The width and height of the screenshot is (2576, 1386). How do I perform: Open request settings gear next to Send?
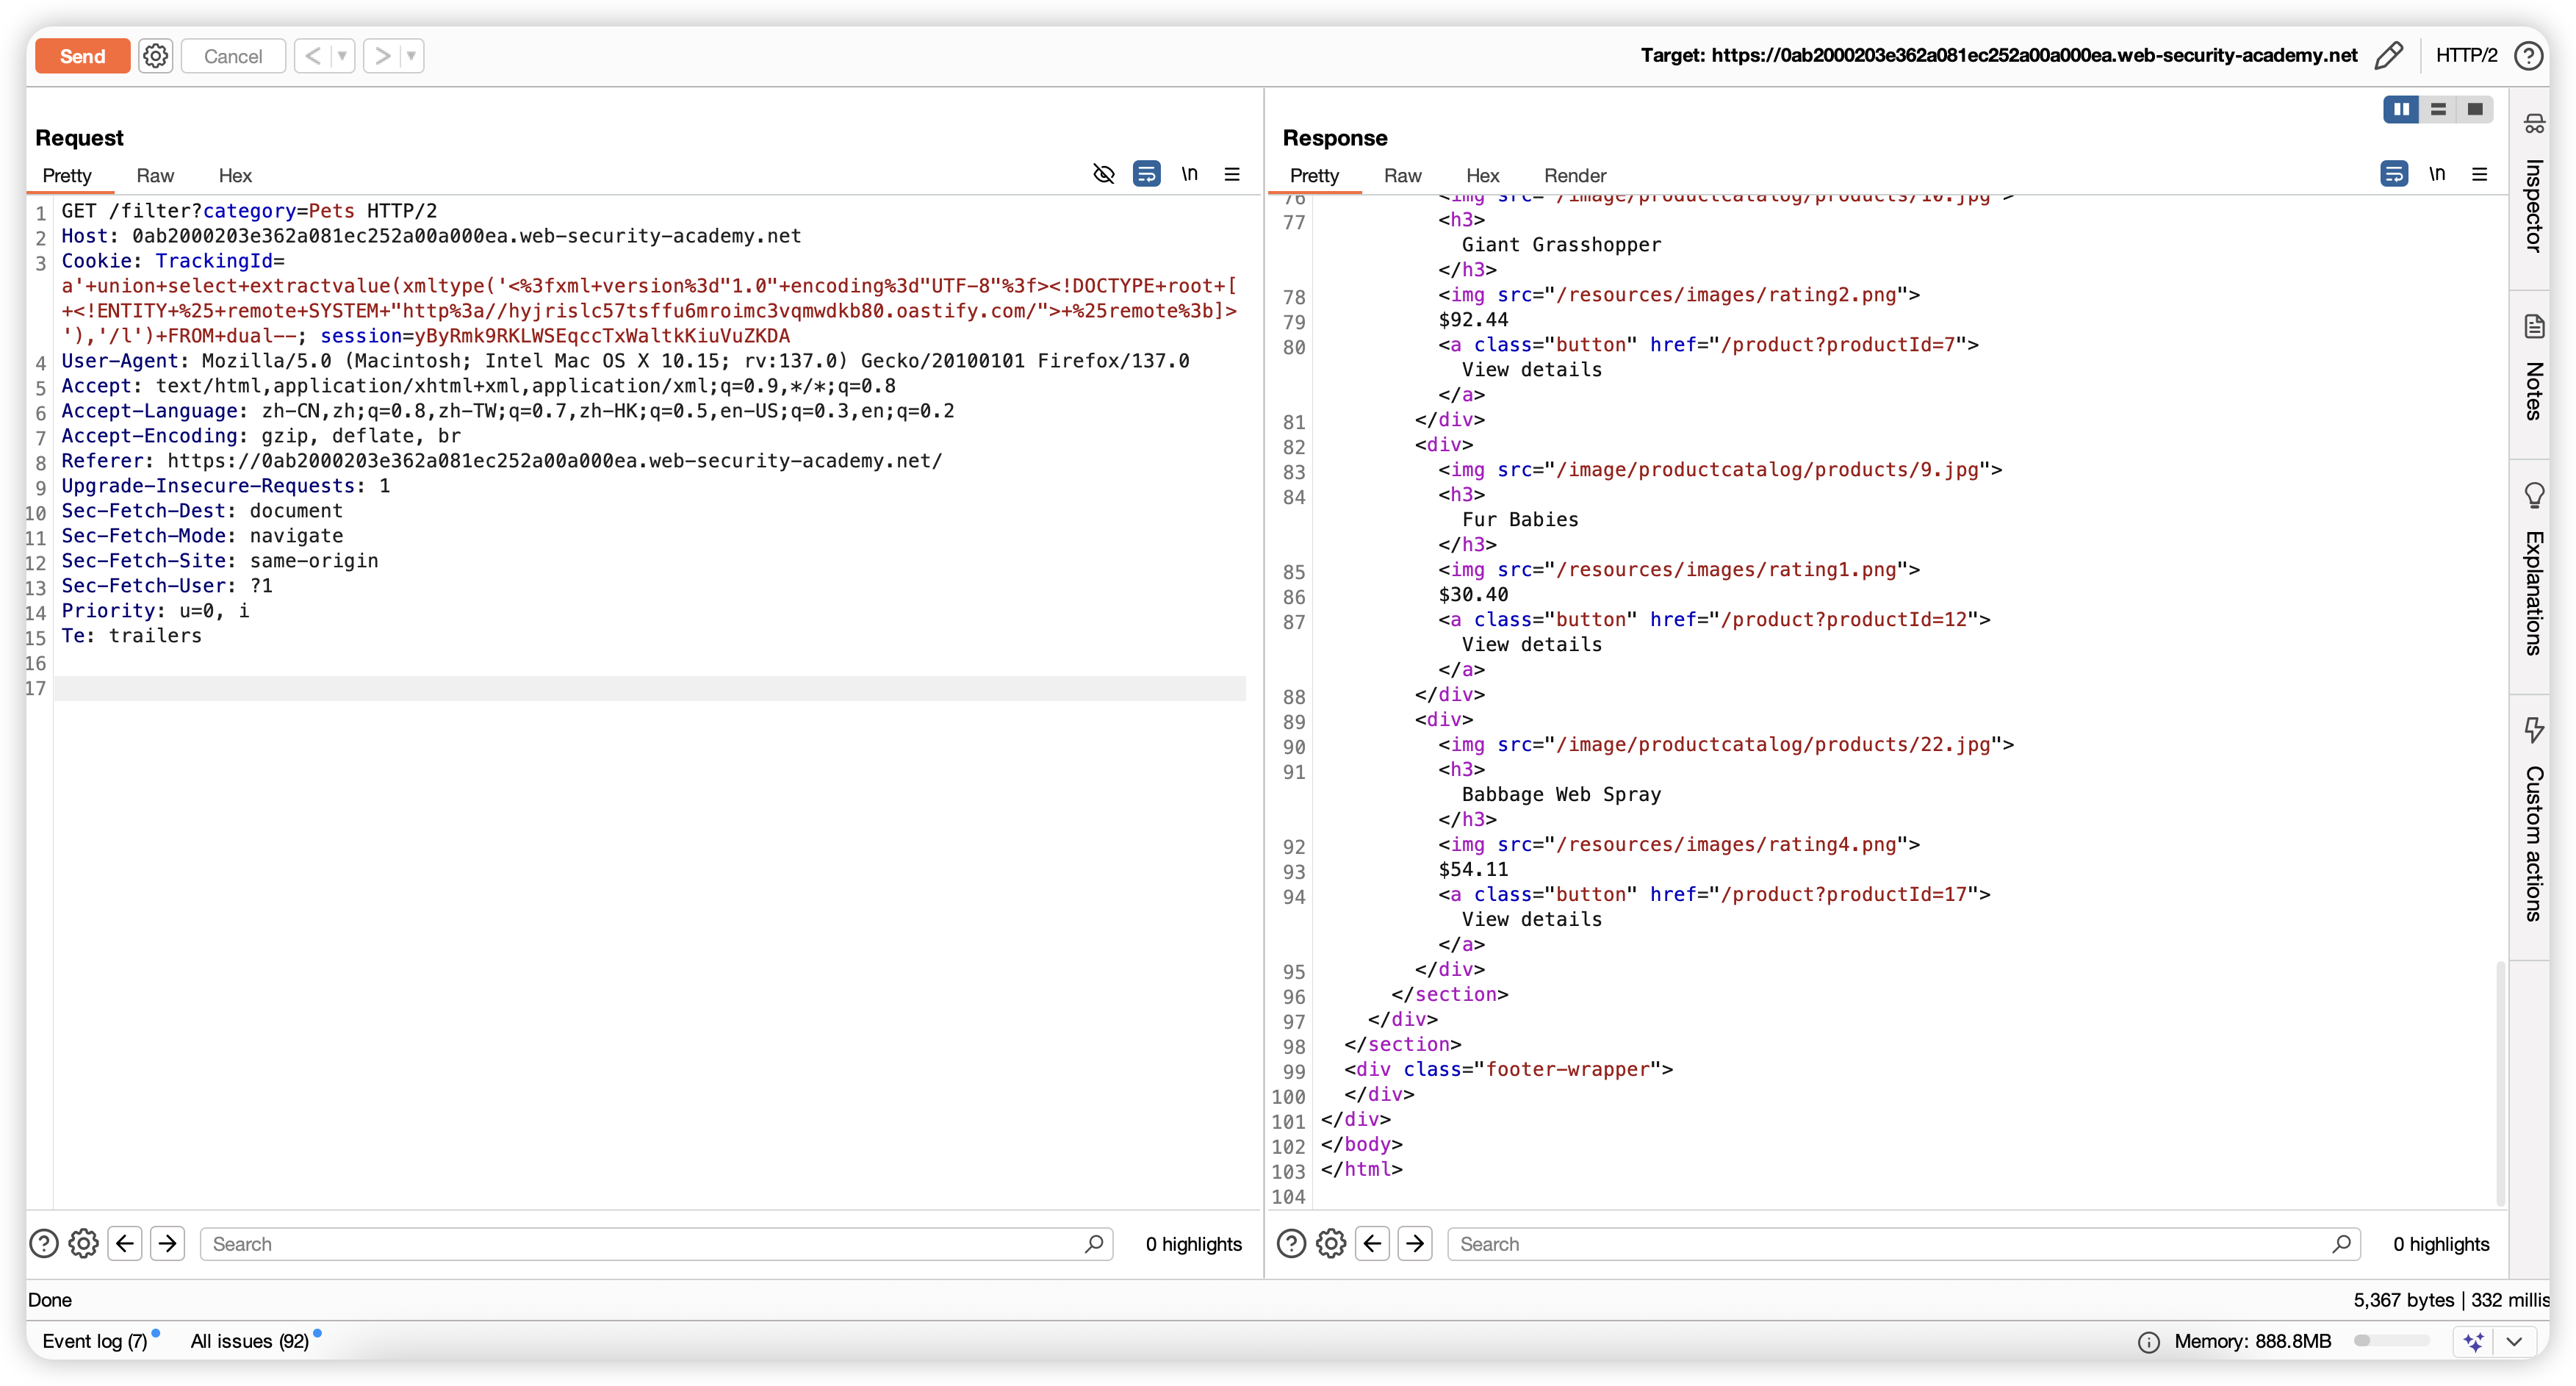(155, 56)
